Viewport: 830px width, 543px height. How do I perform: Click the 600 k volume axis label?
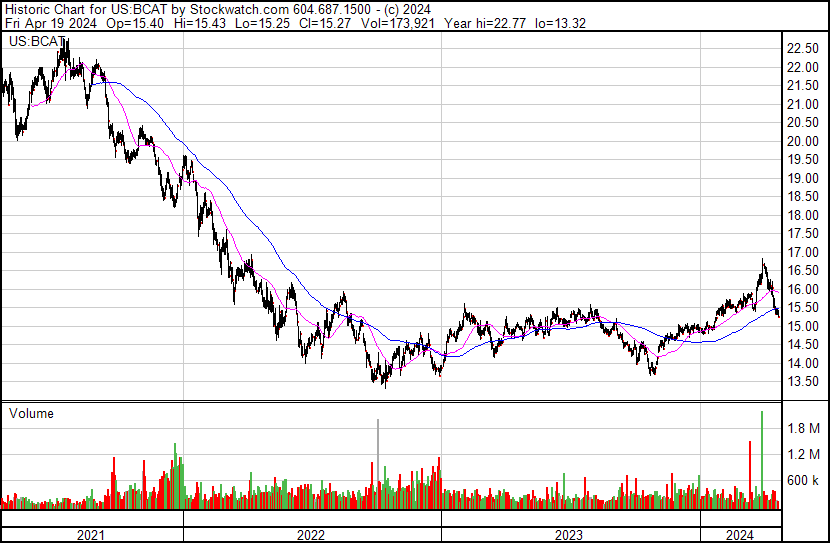804,480
